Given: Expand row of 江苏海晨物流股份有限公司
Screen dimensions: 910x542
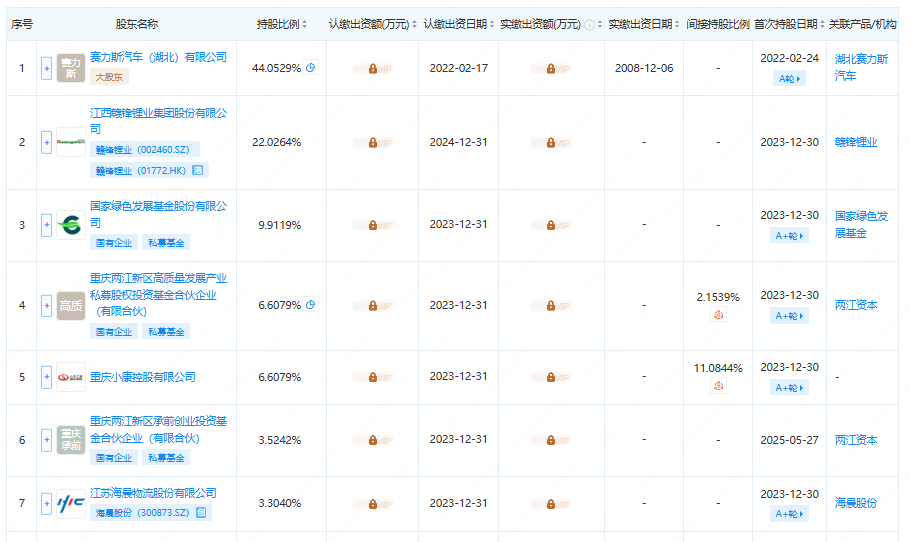Looking at the screenshot, I should [46, 503].
